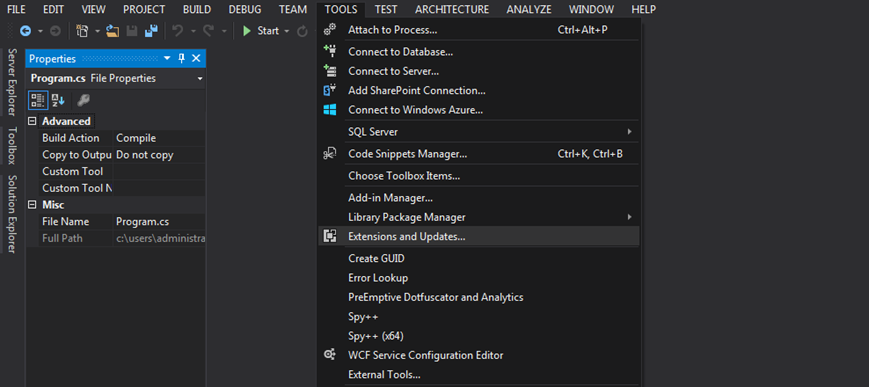Image resolution: width=869 pixels, height=387 pixels.
Task: Open Property Pages wrench icon
Action: [83, 100]
